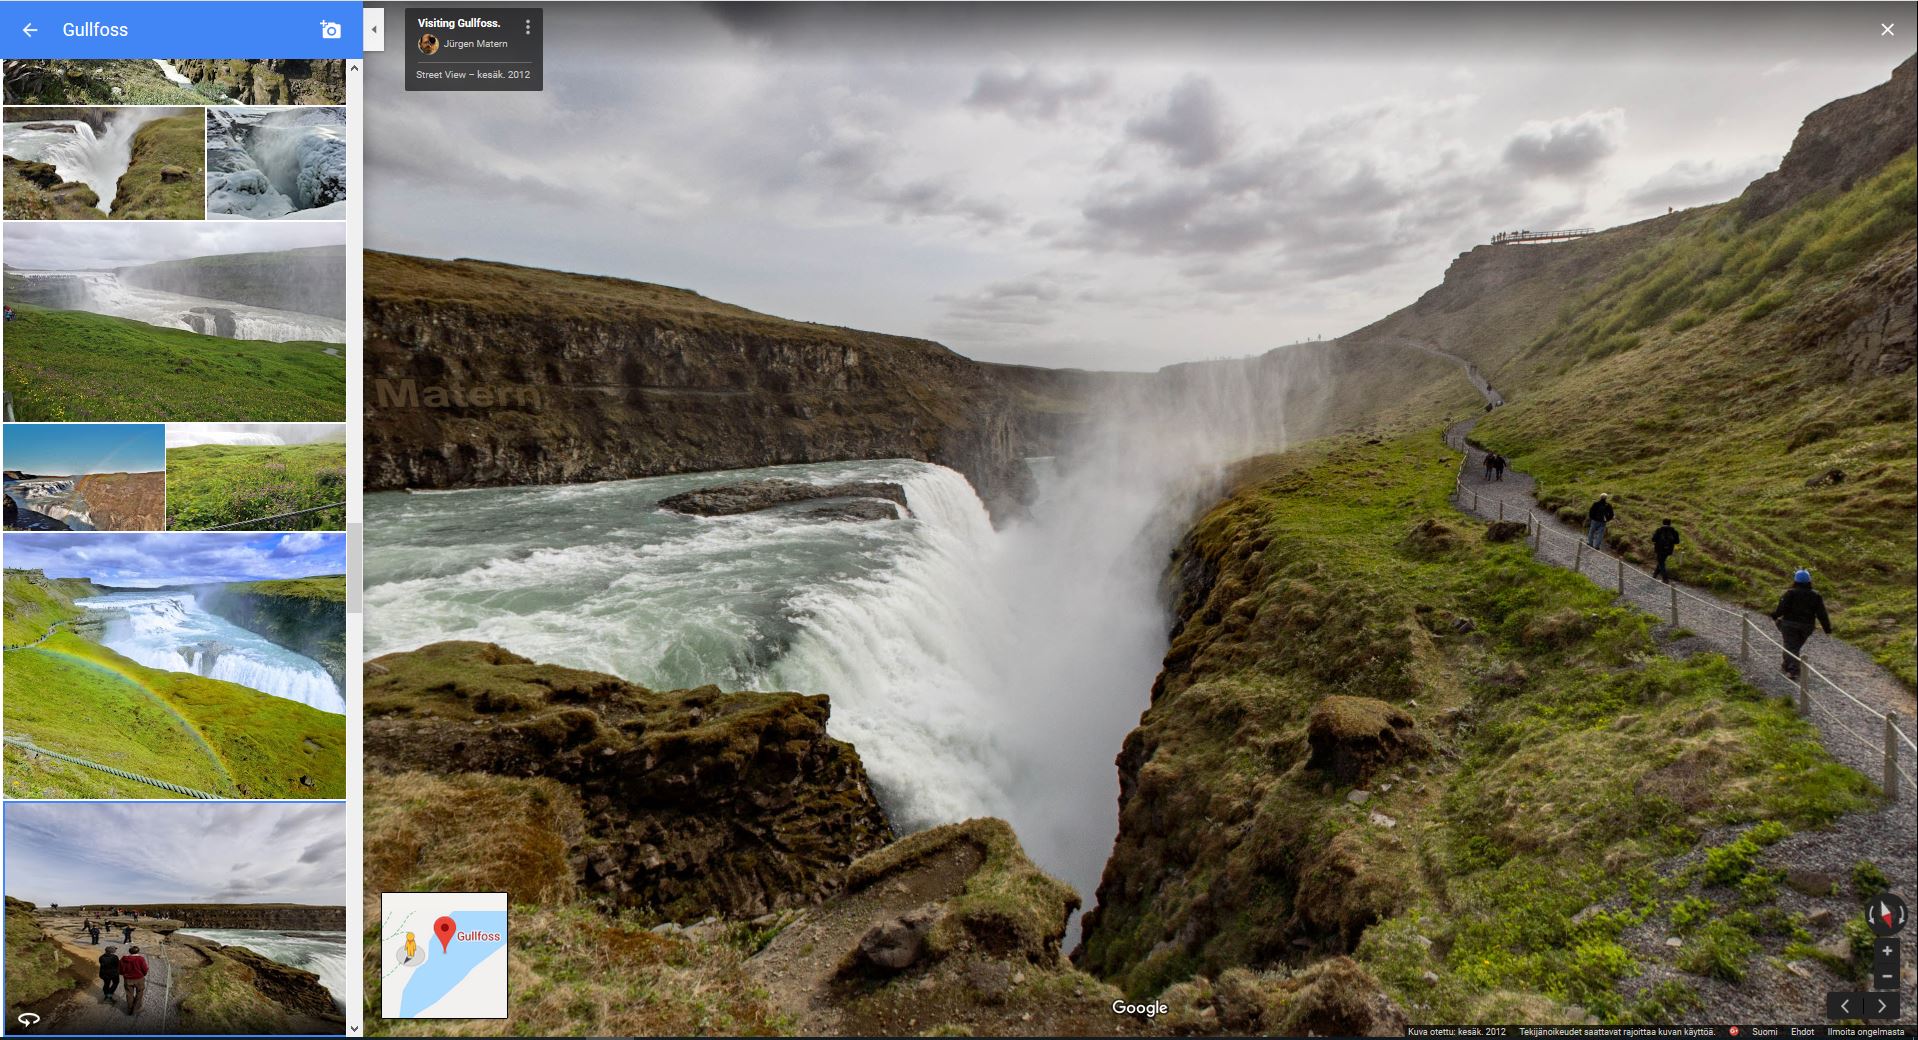Select the frozen icy waterfall thumbnail
Viewport: 1918px width, 1040px height.
[276, 163]
